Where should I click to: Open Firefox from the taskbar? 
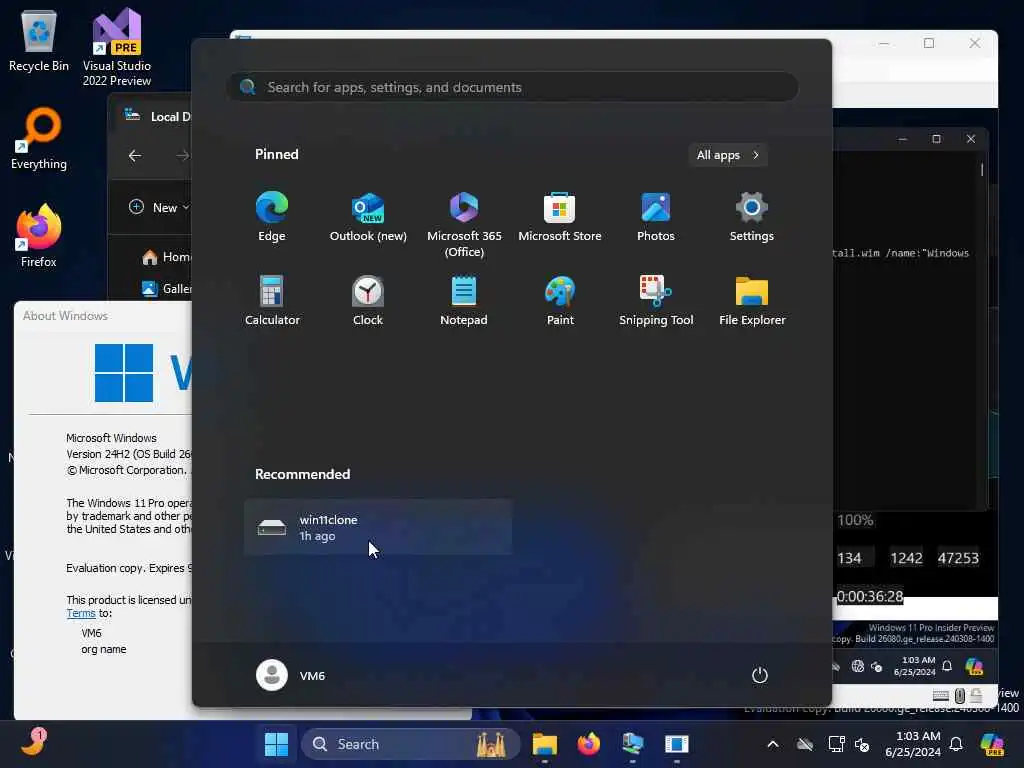tap(588, 744)
